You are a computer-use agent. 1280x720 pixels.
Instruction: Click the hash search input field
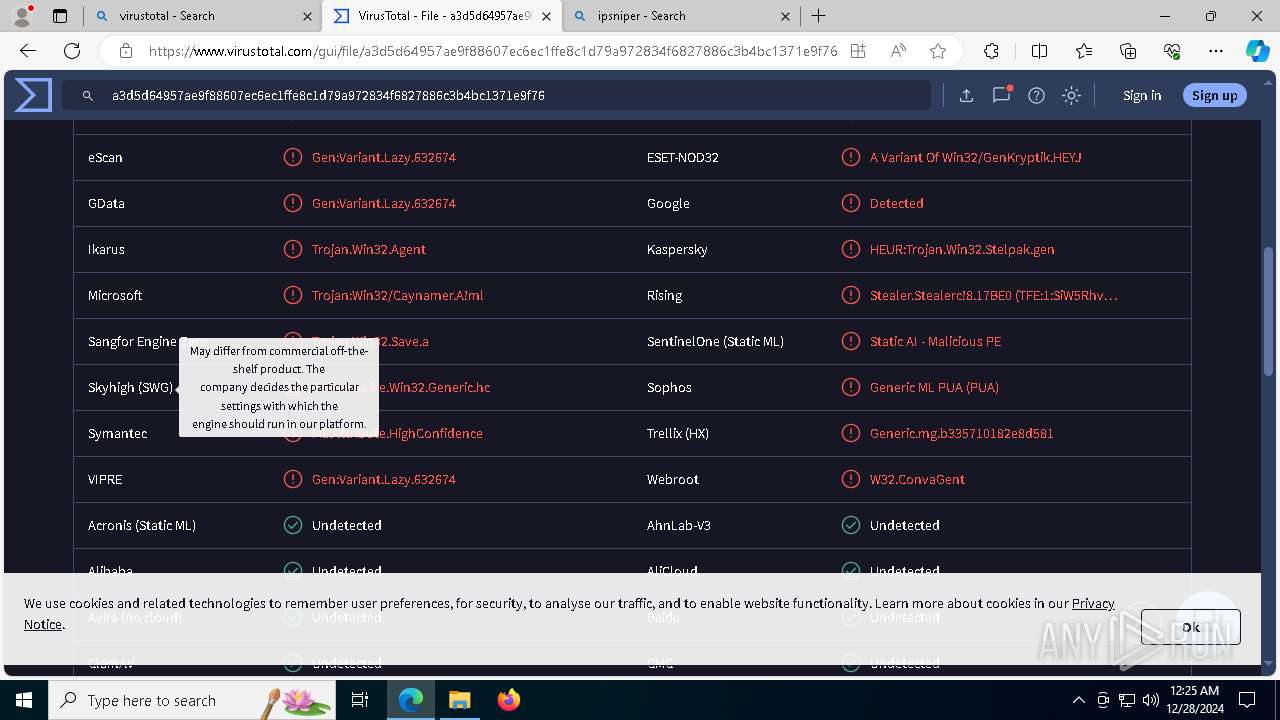point(497,95)
